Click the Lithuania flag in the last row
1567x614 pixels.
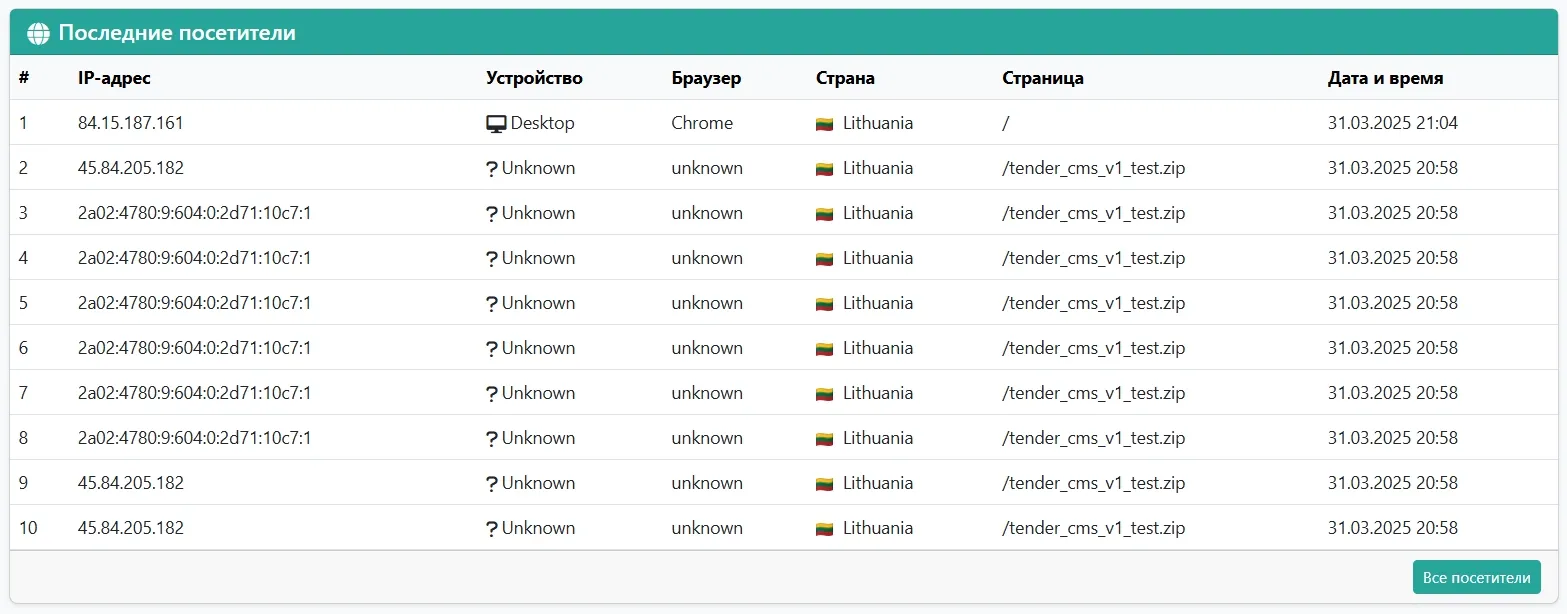tap(825, 527)
